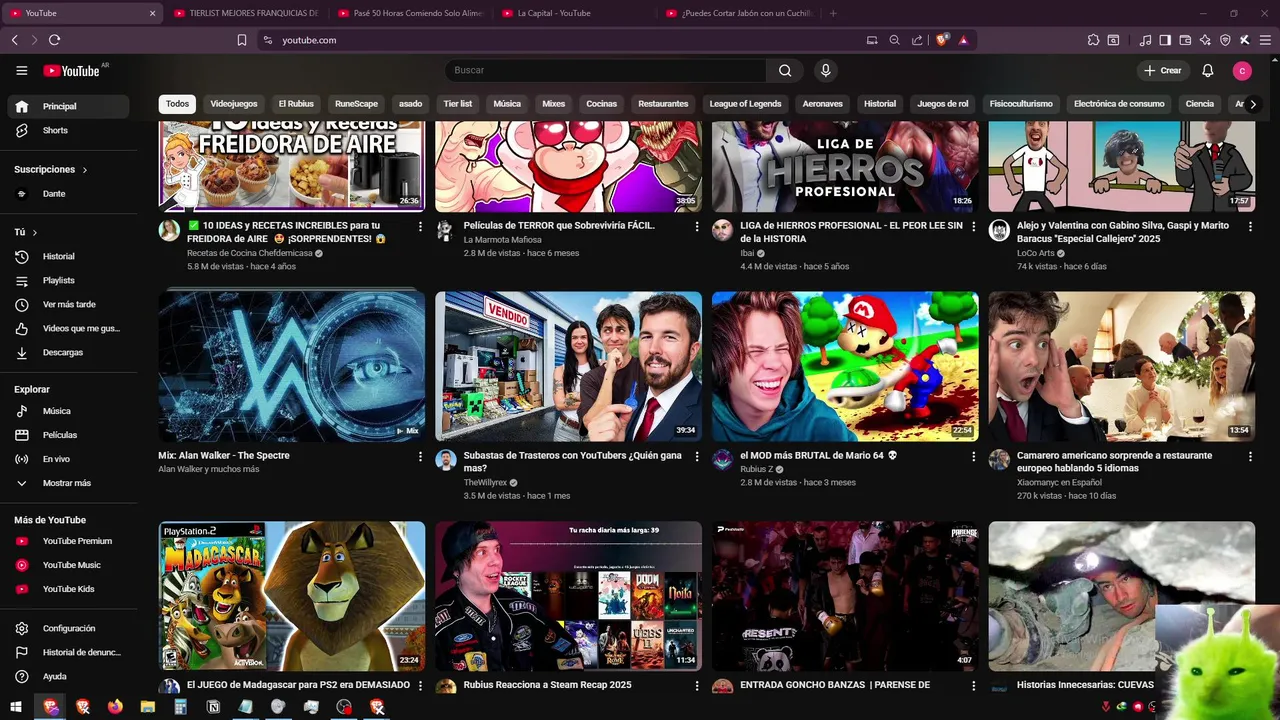Click the Buscar search field
Viewport: 1280px width, 720px height.
(x=606, y=70)
